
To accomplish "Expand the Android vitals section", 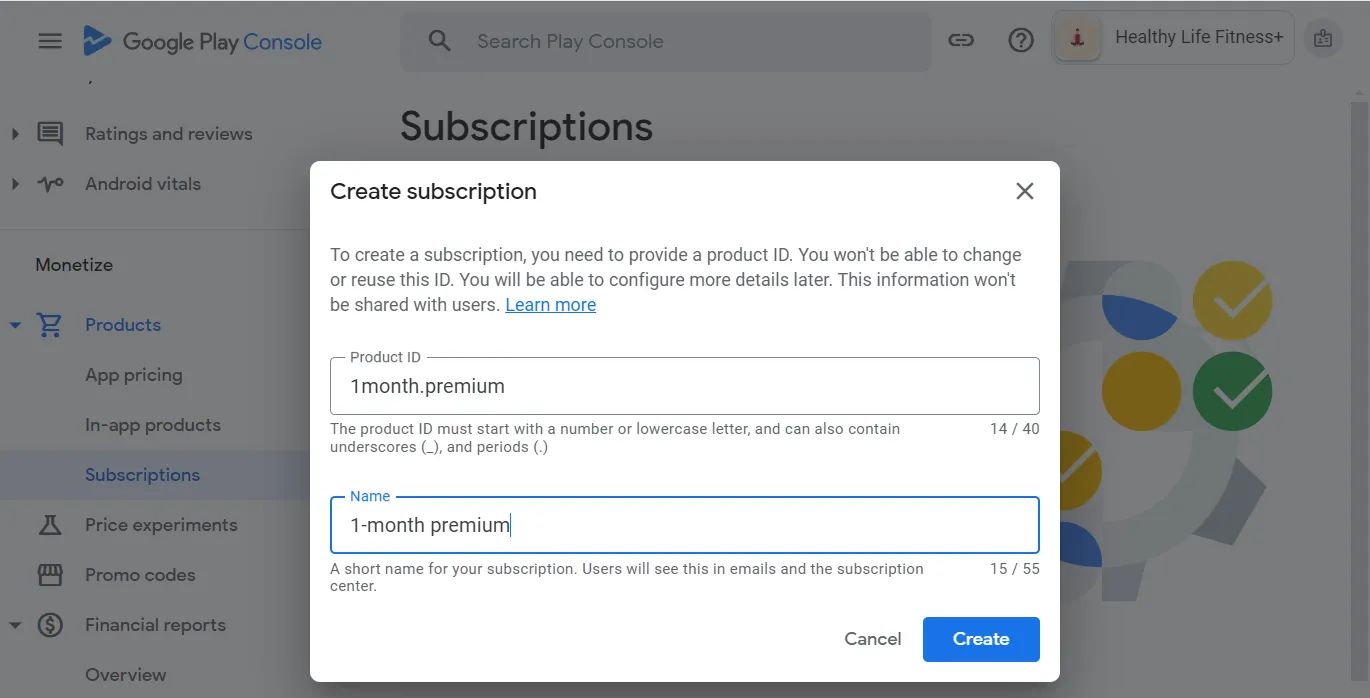I will 14,183.
